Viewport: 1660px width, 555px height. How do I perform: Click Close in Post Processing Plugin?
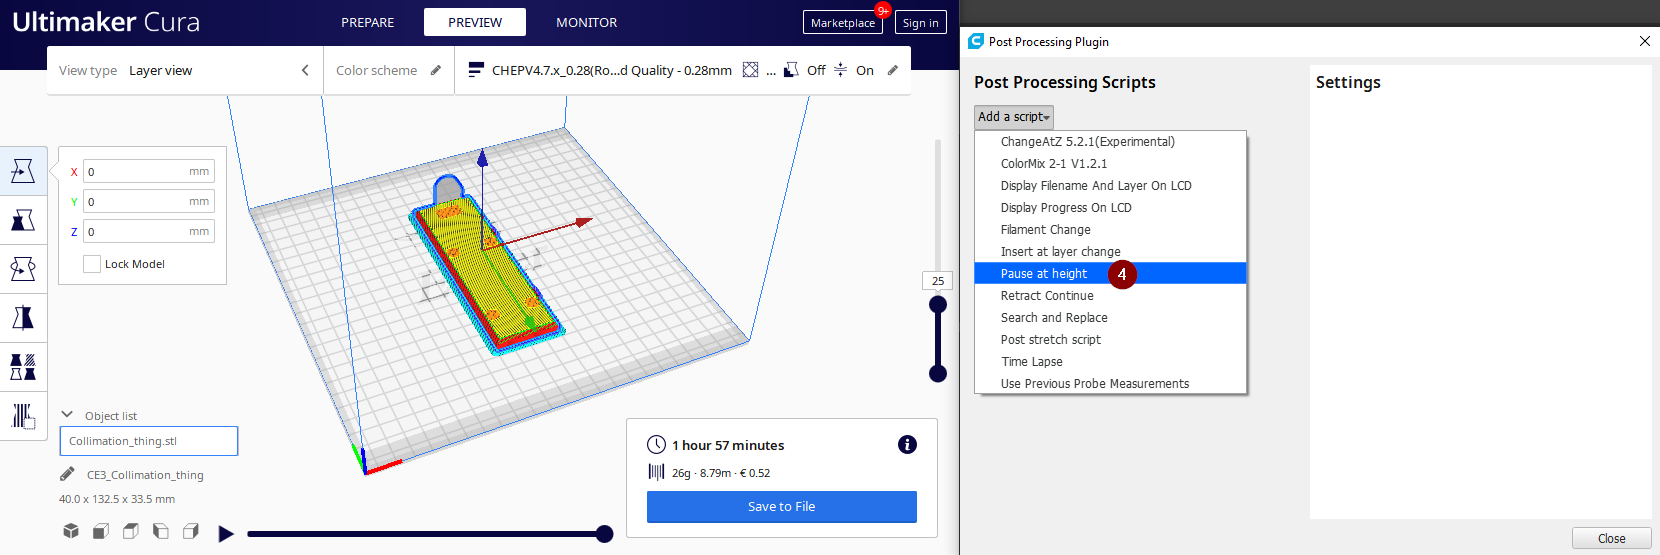coord(1611,539)
